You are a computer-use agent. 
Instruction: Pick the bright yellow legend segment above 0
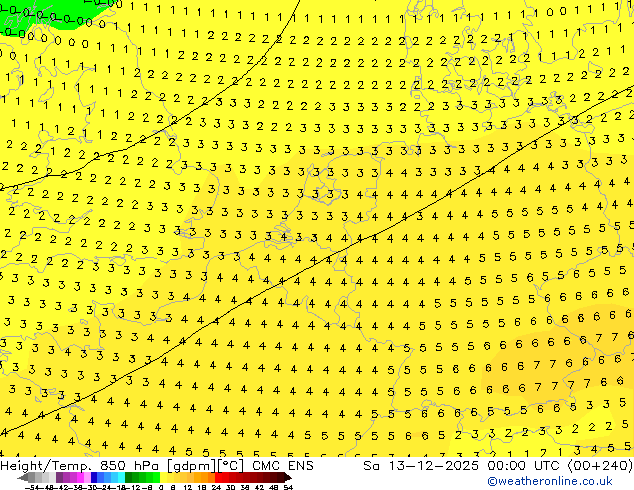tap(163, 478)
